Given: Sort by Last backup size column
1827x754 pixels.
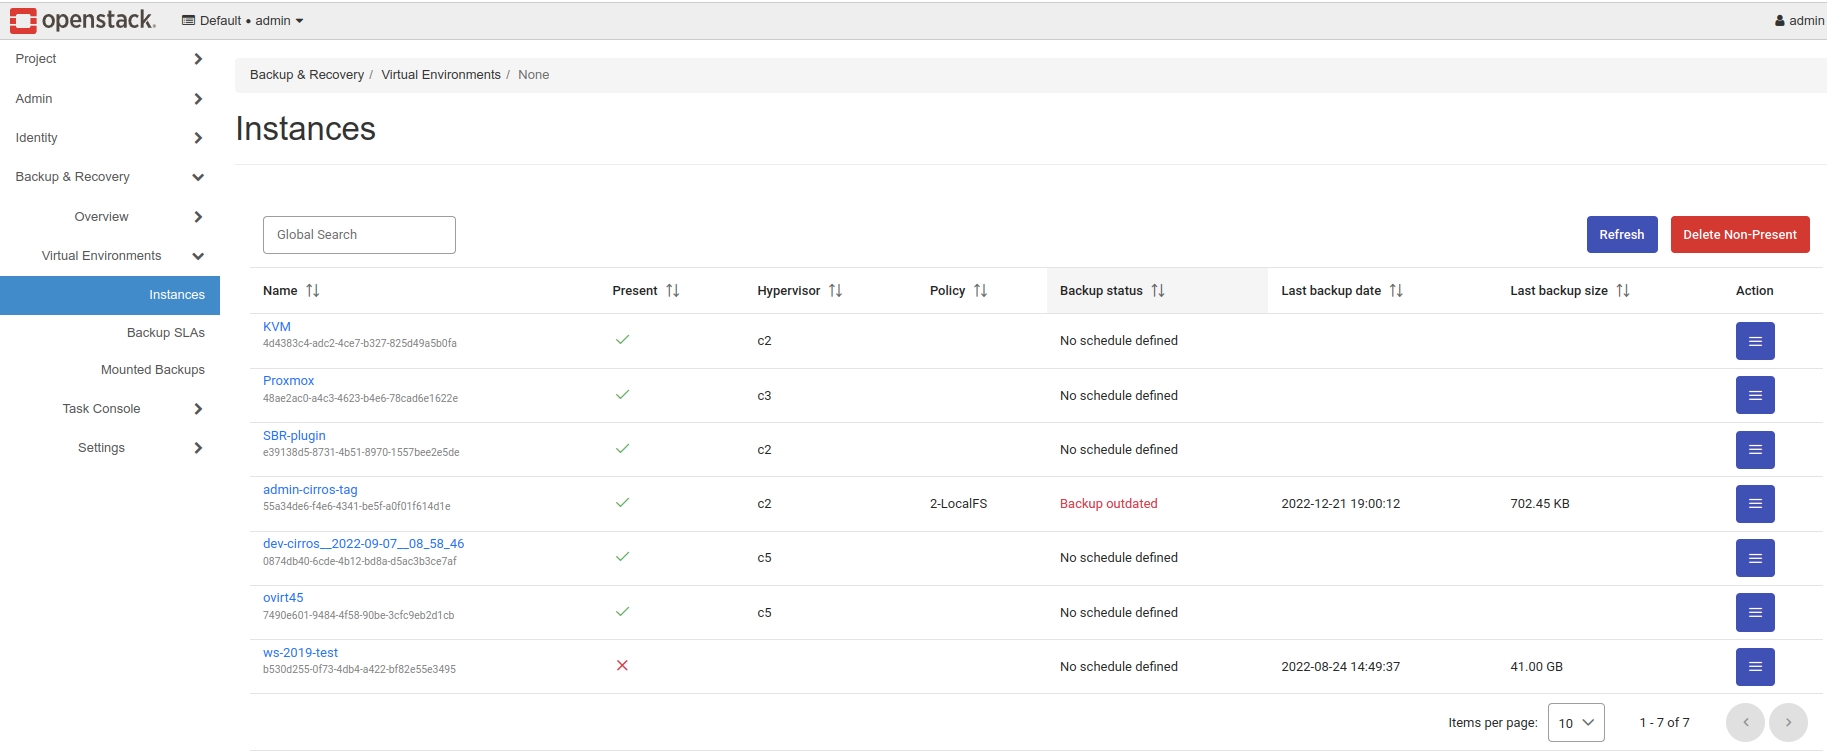Looking at the screenshot, I should pyautogui.click(x=1622, y=291).
